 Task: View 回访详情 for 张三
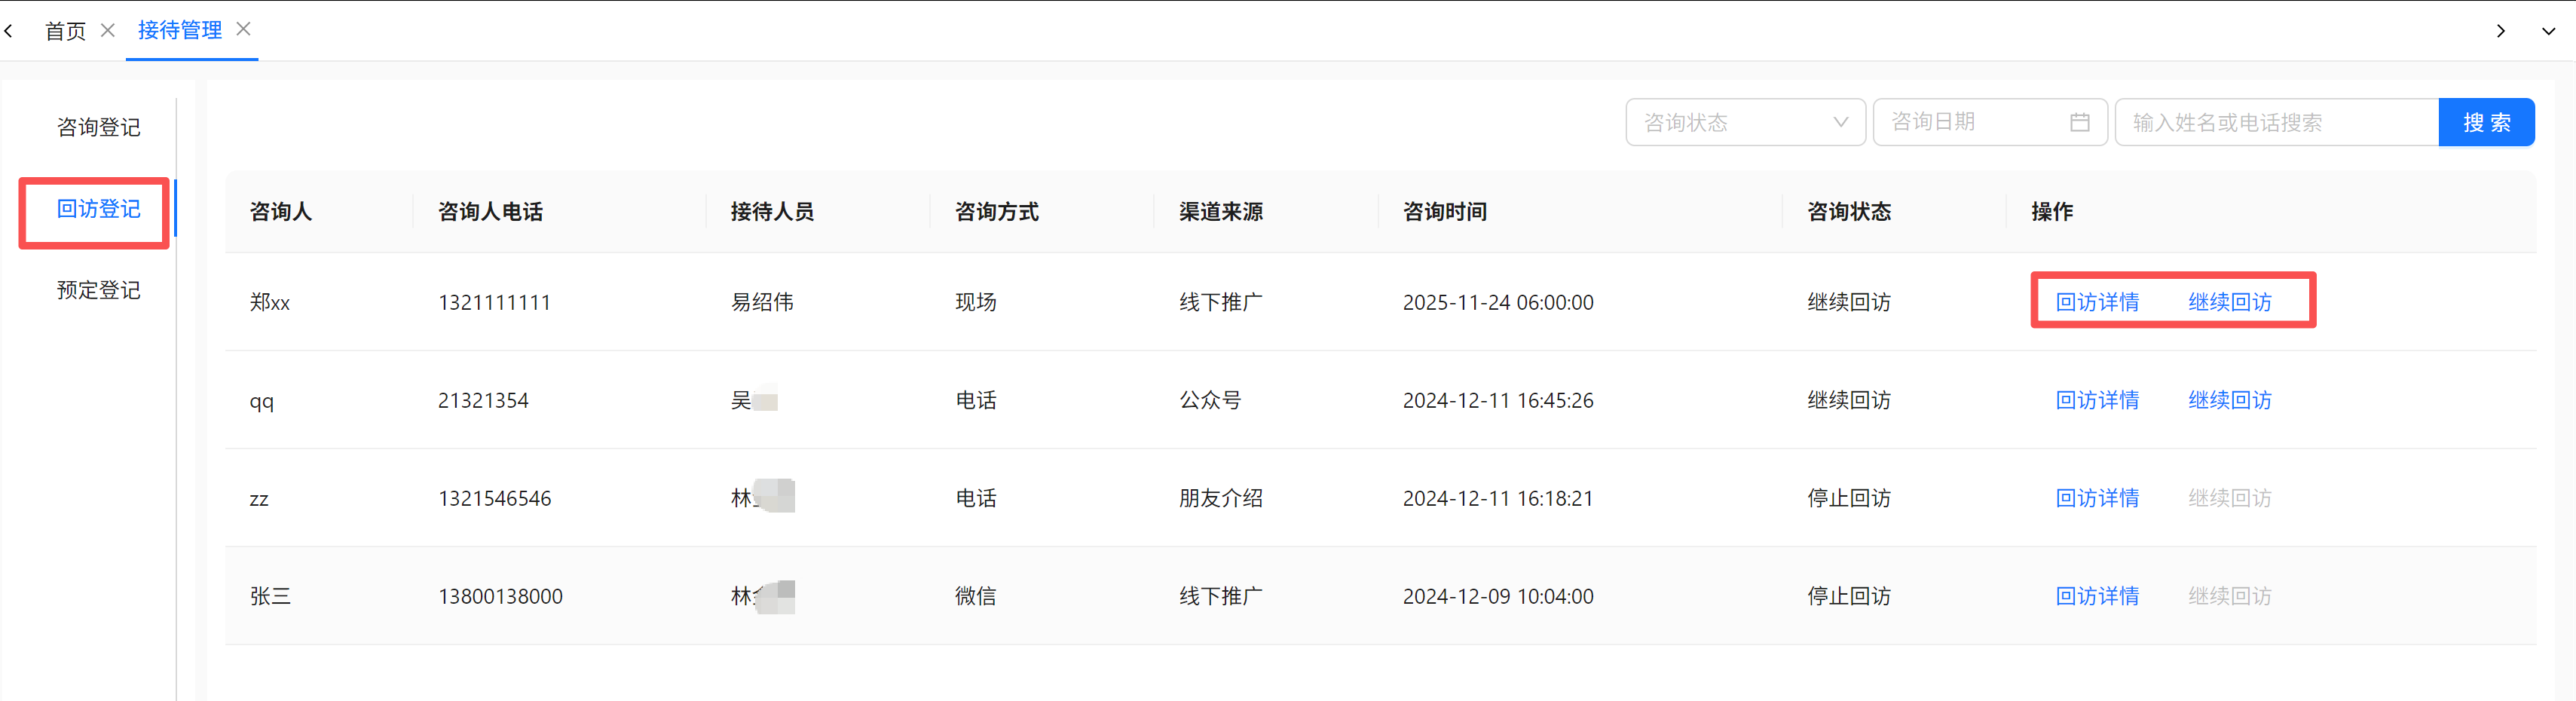[x=2096, y=596]
